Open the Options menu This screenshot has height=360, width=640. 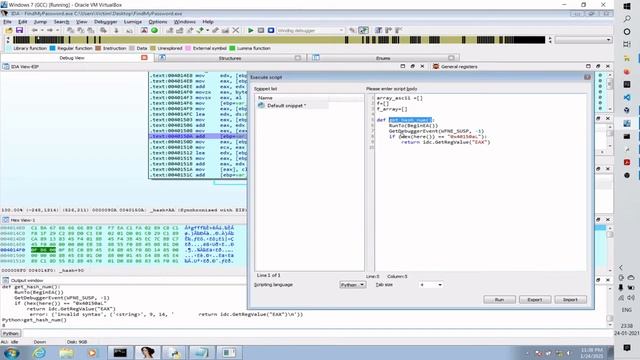click(x=158, y=22)
